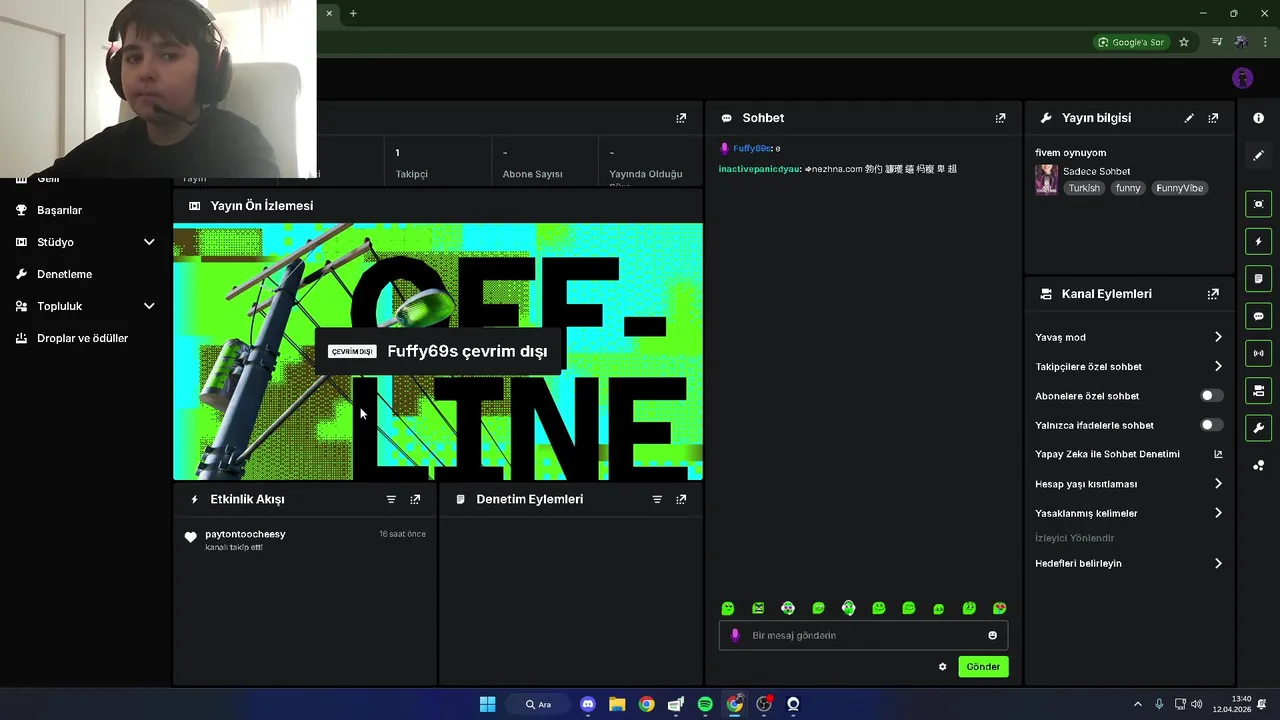Screen dimensions: 1280x720
Task: Open Chrome three-dot browser menu
Action: pos(1265,42)
